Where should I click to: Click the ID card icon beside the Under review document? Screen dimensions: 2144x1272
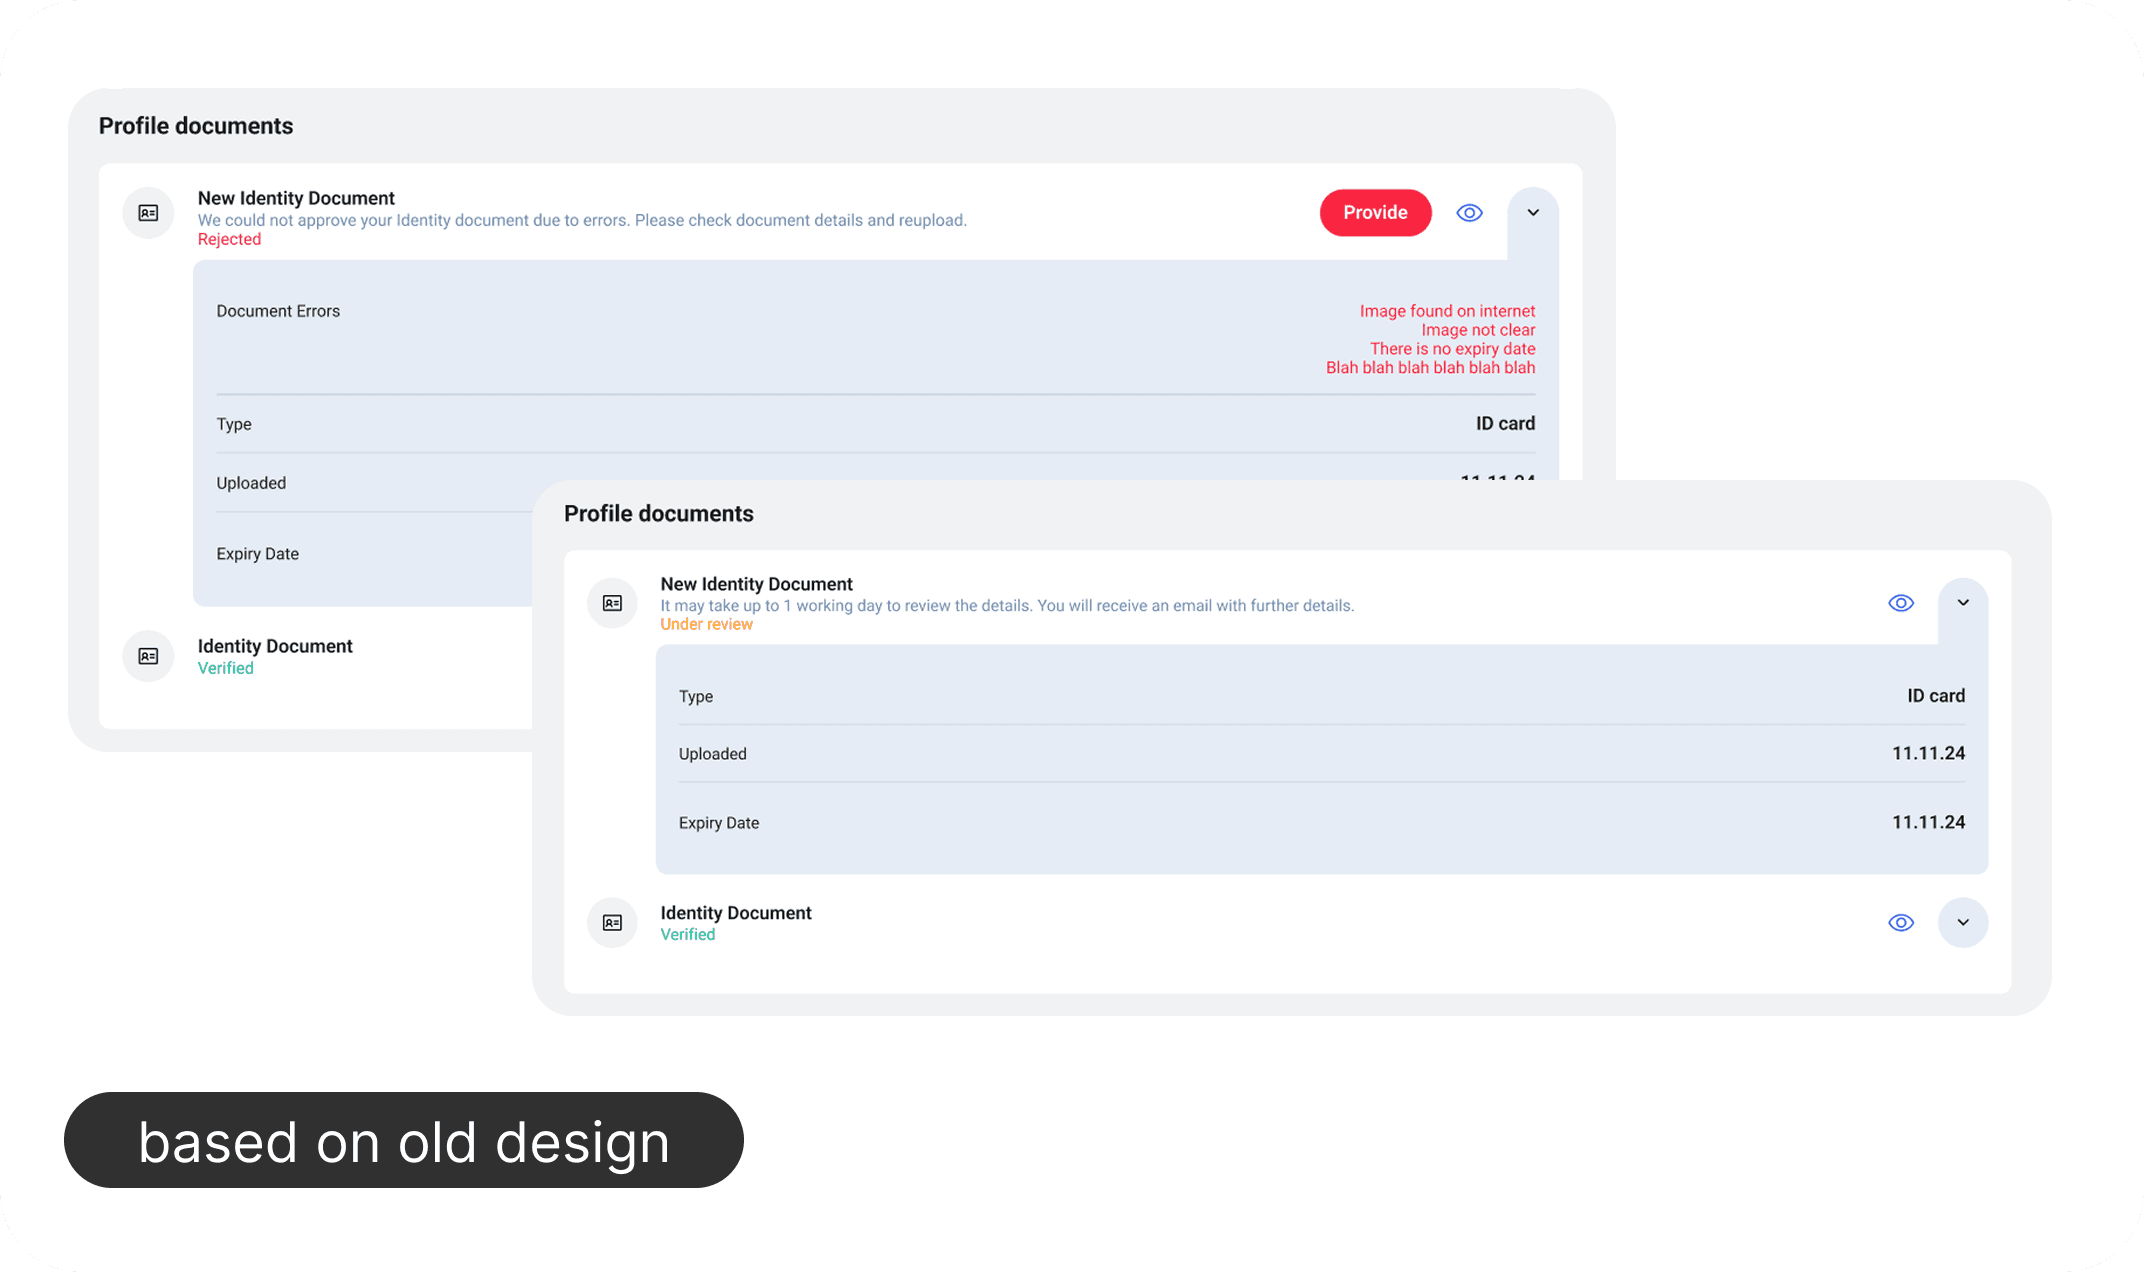pos(612,603)
